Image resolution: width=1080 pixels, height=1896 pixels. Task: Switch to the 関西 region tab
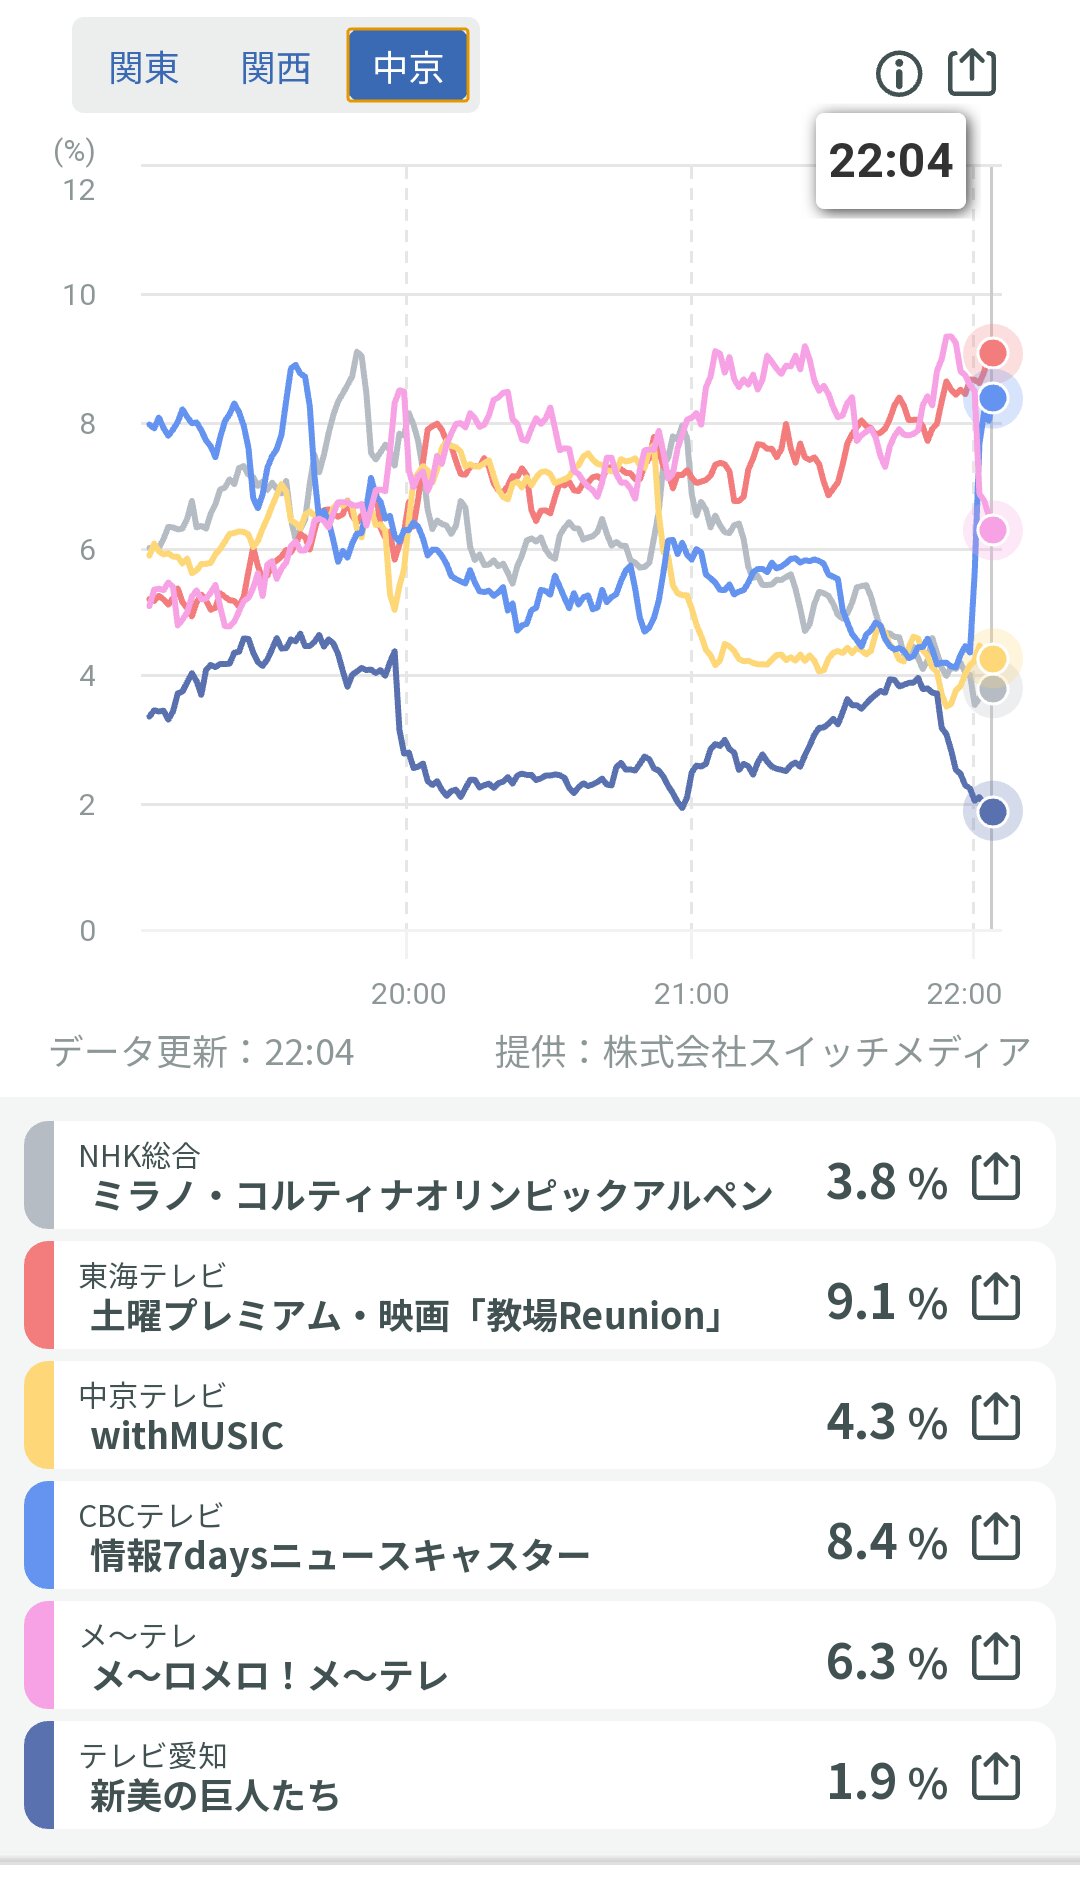[x=276, y=67]
